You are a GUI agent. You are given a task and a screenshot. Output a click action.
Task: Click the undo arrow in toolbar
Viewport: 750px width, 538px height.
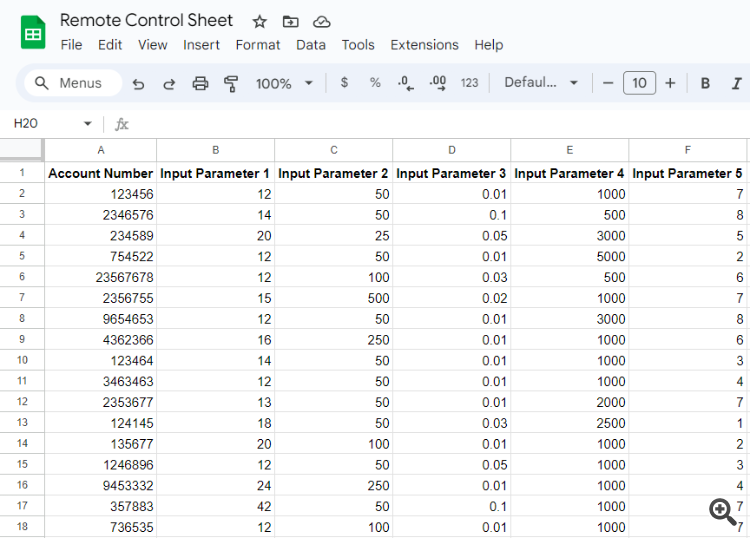(138, 83)
